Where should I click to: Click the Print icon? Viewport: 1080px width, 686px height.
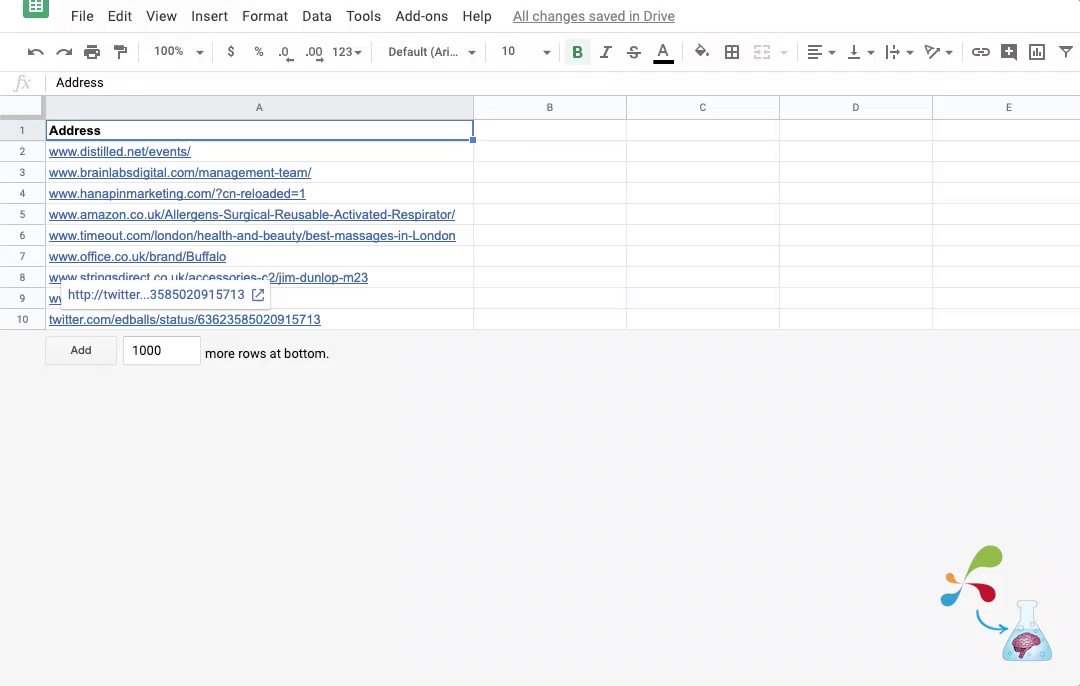[x=92, y=52]
